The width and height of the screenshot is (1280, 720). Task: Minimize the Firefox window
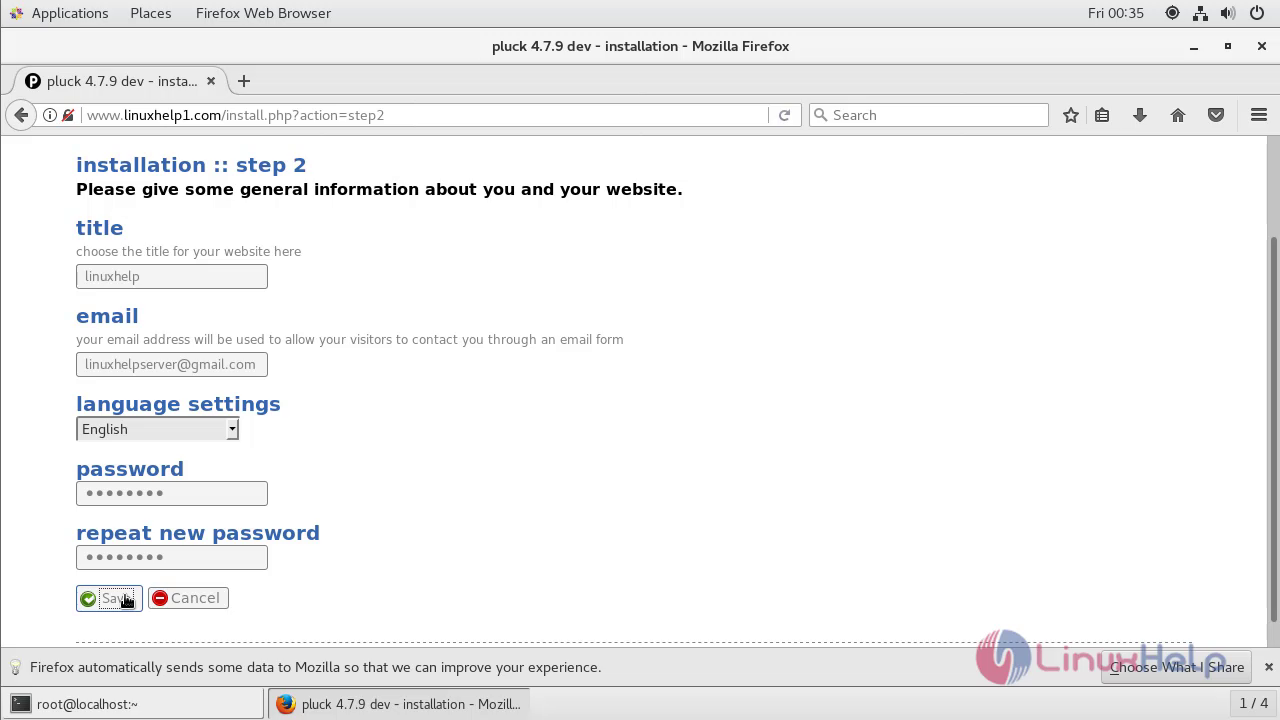point(1194,46)
